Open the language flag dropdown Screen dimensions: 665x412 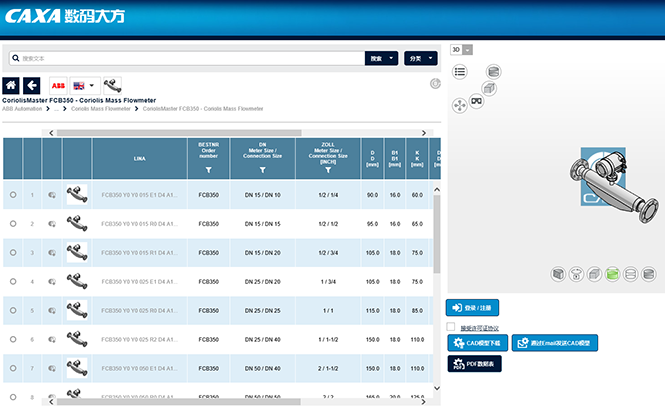click(x=85, y=85)
